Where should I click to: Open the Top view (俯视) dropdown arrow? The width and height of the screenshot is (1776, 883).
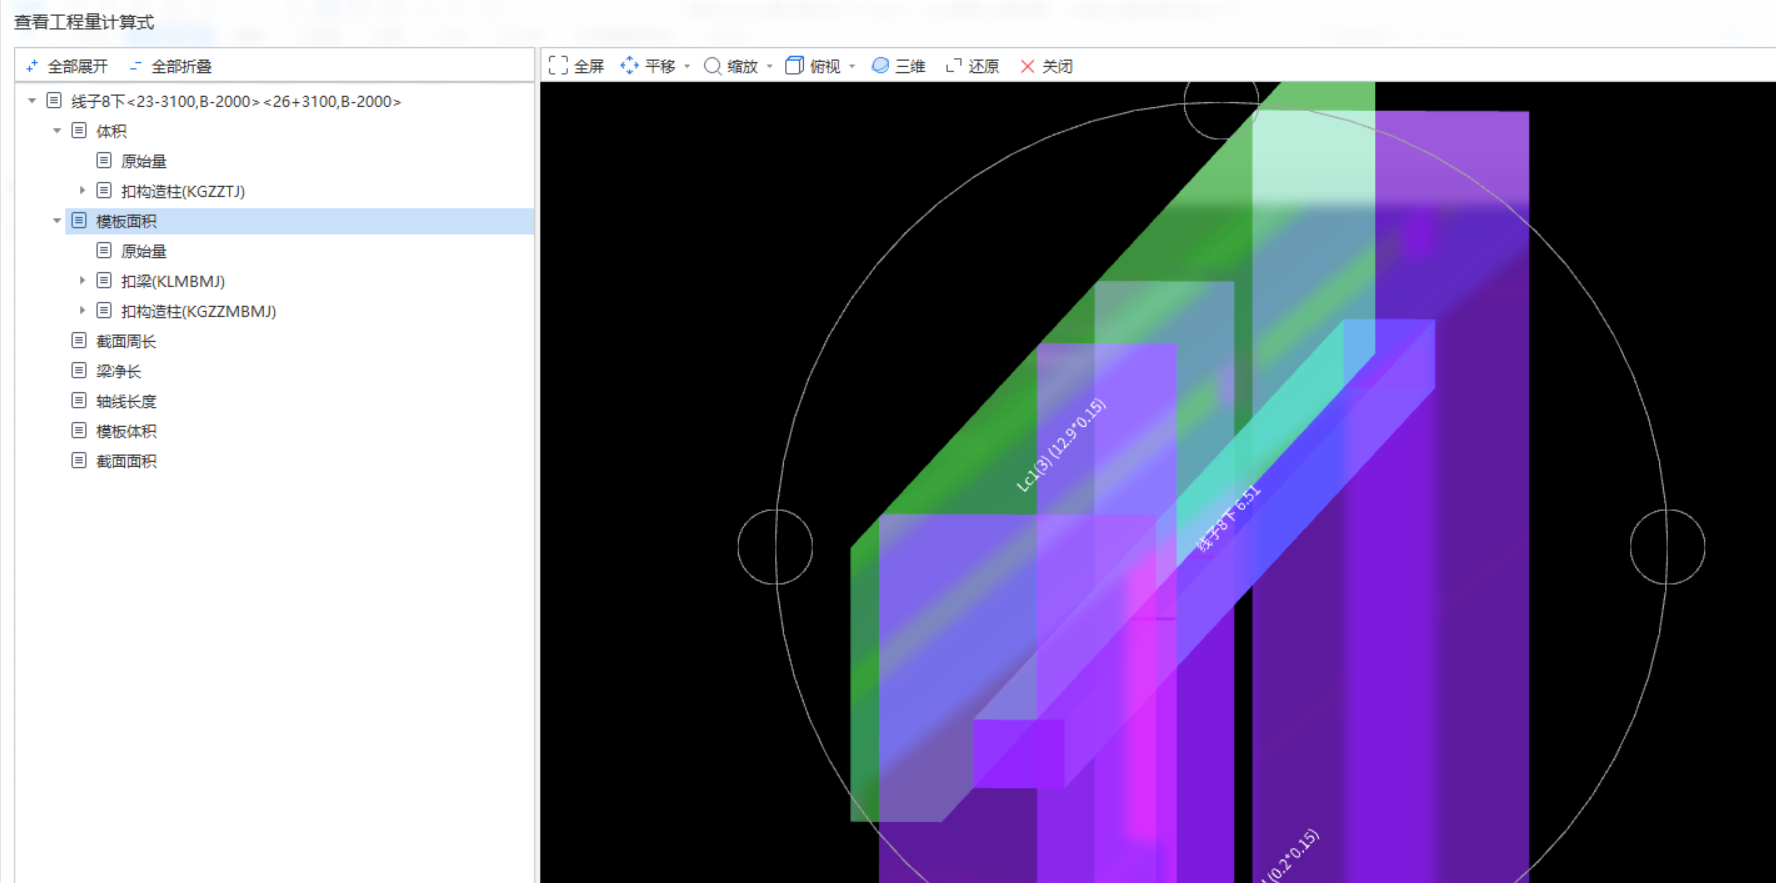tap(852, 67)
